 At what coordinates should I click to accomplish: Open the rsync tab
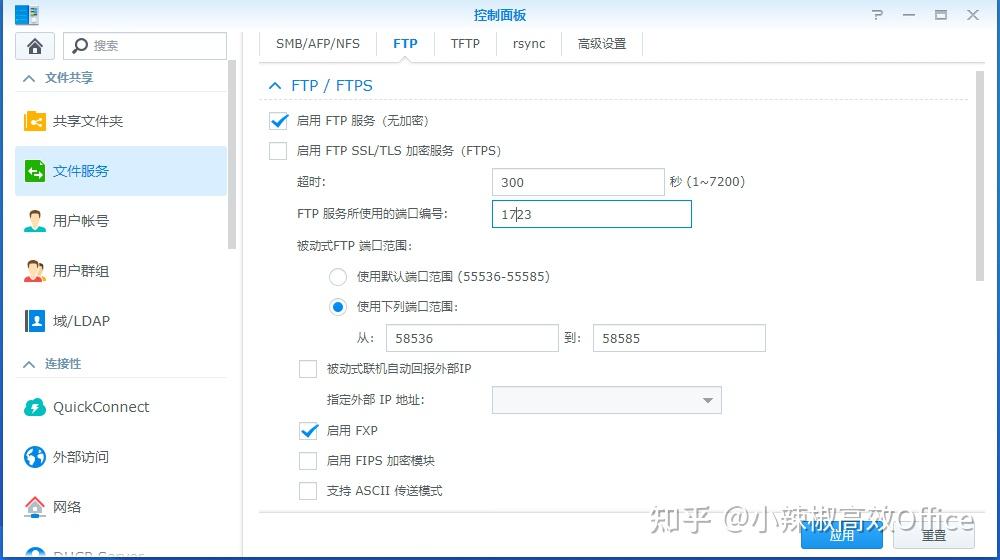coord(529,44)
